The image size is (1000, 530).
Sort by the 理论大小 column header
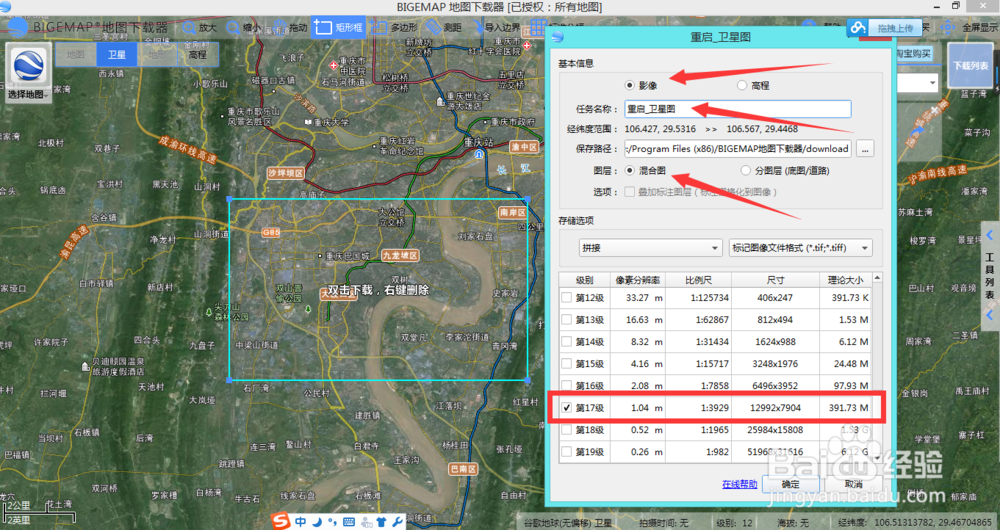point(845,280)
